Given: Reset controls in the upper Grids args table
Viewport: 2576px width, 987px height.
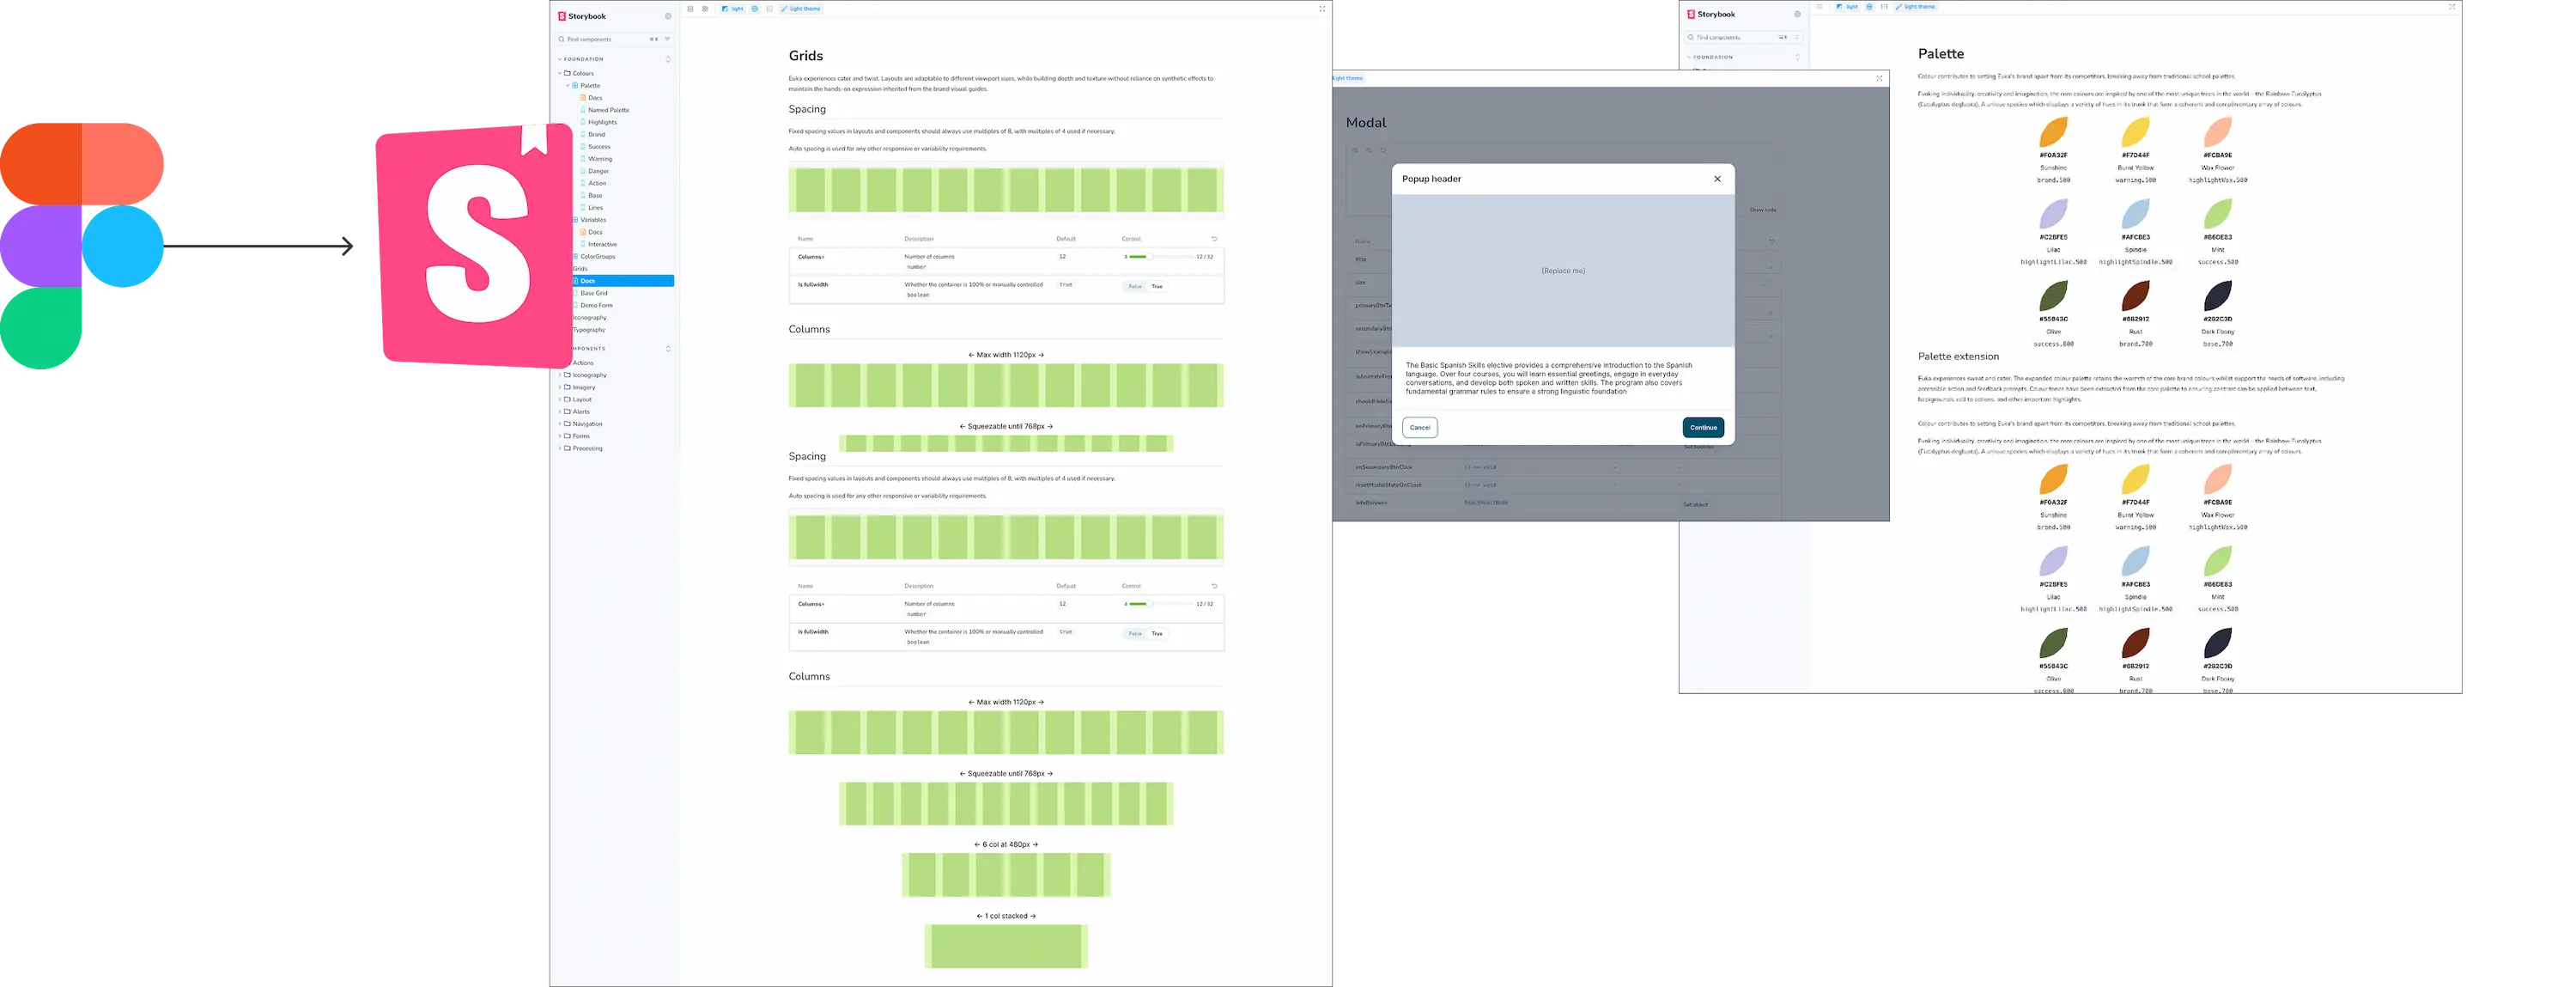Looking at the screenshot, I should pos(1214,239).
